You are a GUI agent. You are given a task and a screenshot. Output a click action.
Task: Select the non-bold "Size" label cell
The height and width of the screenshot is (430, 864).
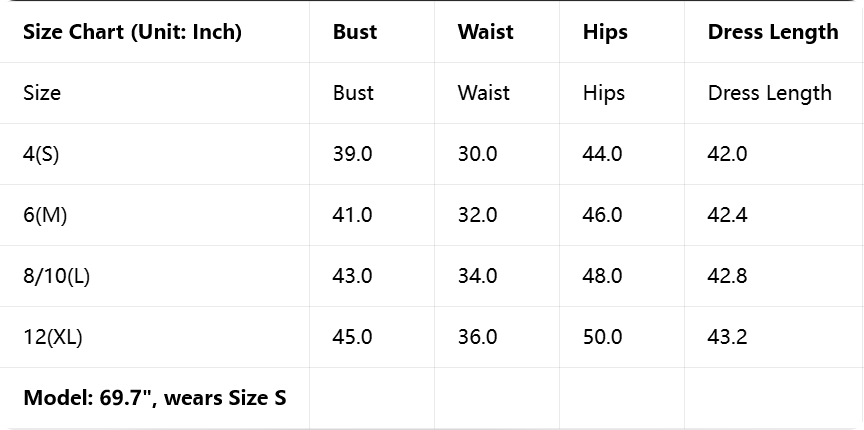(42, 93)
